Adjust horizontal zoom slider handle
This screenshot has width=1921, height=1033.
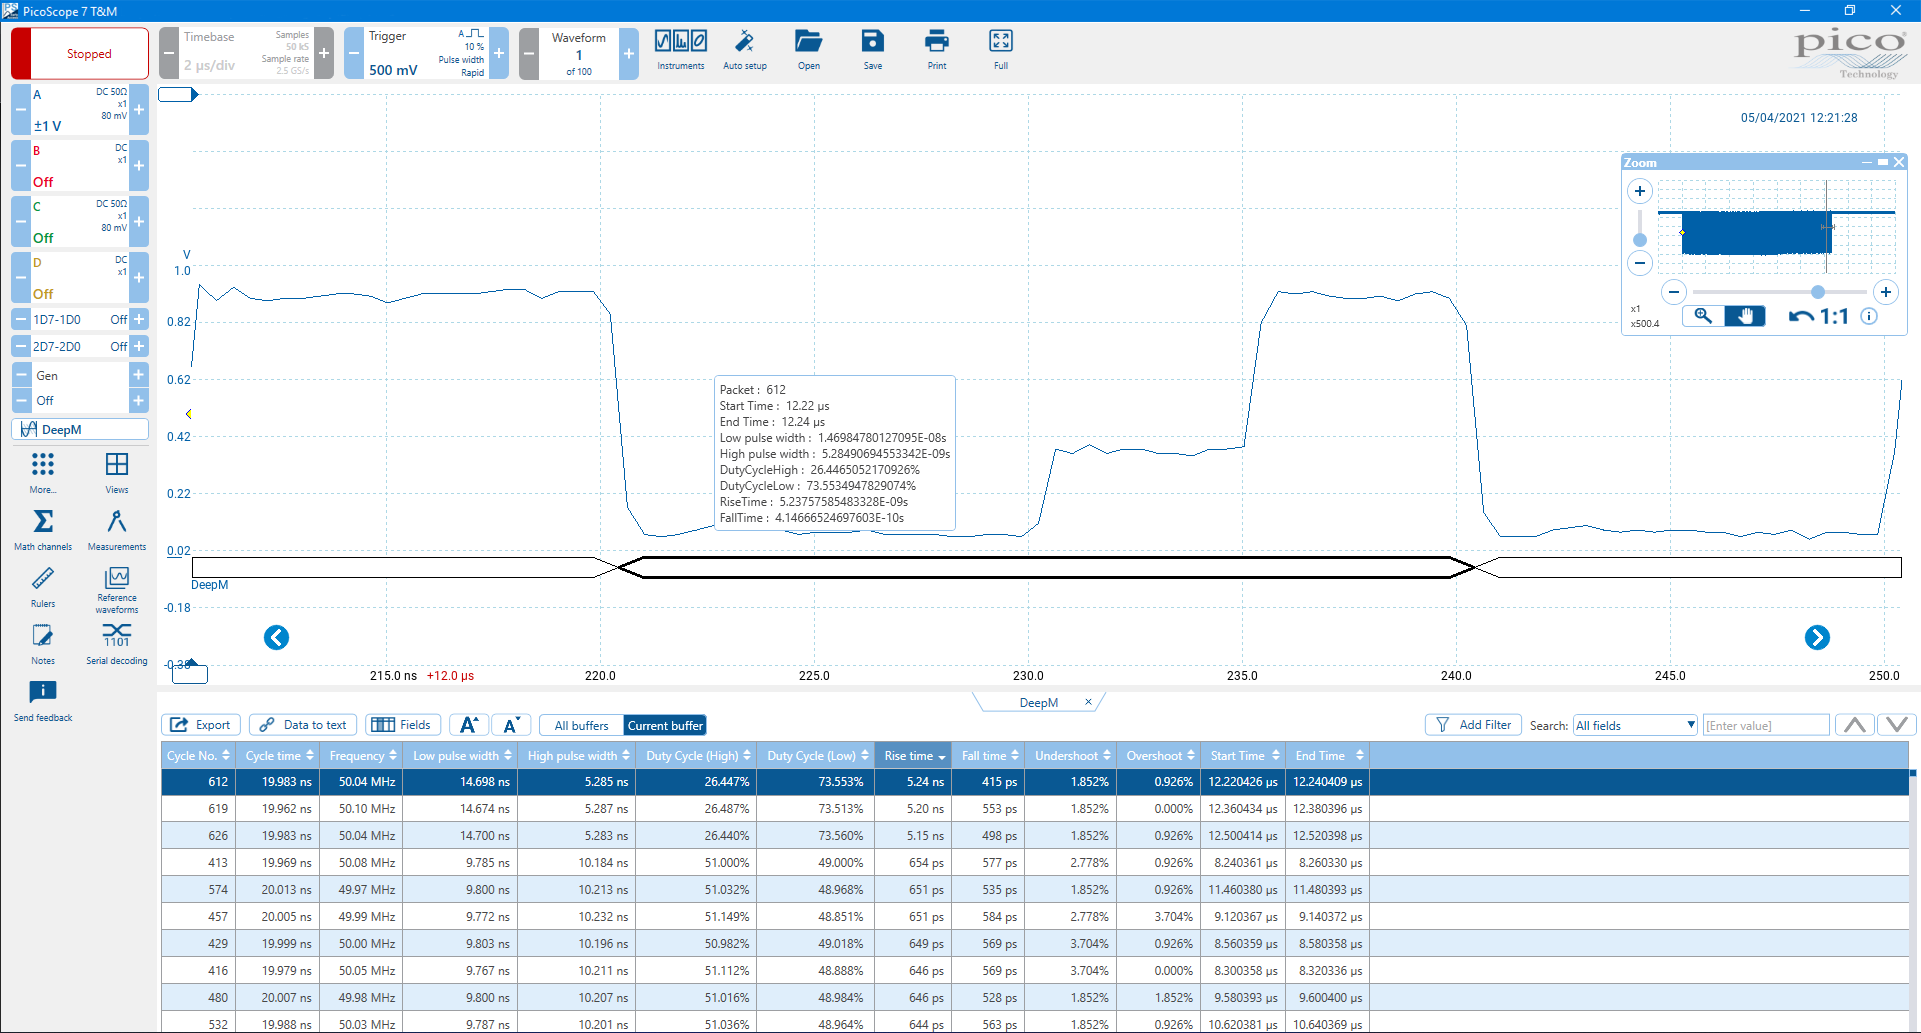click(x=1817, y=292)
